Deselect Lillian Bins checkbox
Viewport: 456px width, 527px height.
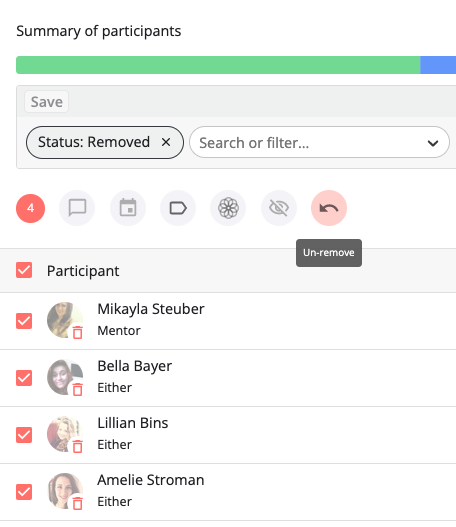pyautogui.click(x=24, y=435)
